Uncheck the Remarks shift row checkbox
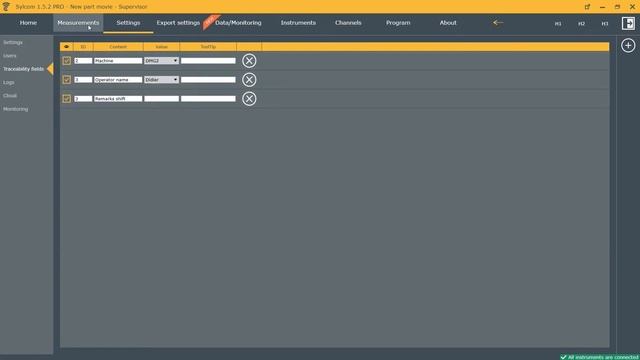This screenshot has width=640, height=360. [67, 99]
